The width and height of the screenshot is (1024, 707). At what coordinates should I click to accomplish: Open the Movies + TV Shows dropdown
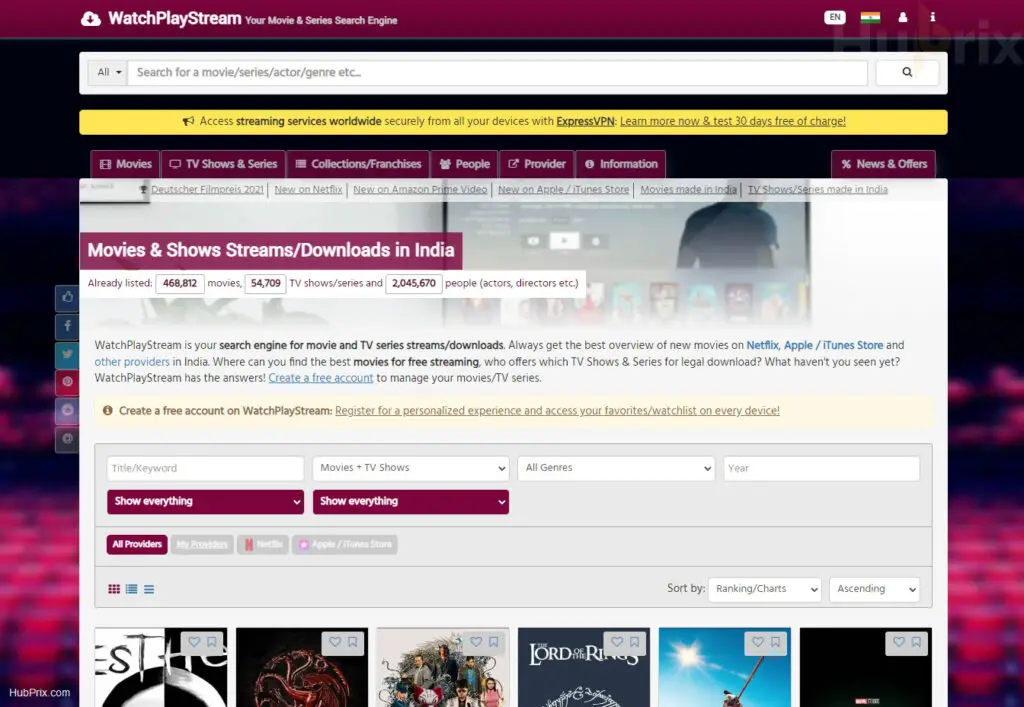pyautogui.click(x=411, y=468)
